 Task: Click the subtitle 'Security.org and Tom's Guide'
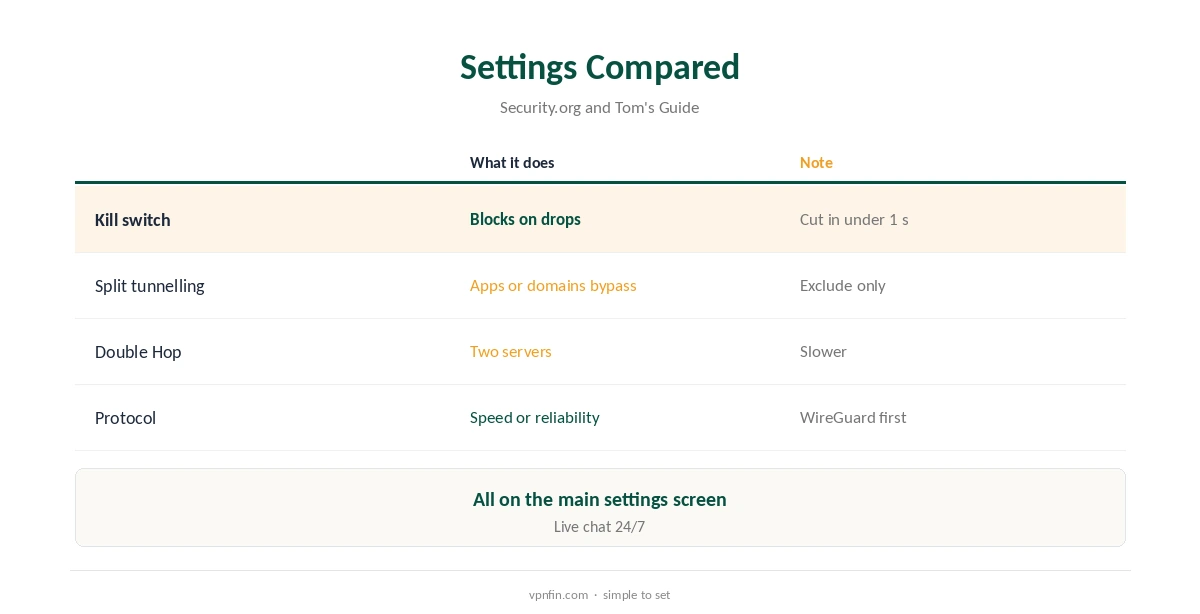[x=600, y=107]
